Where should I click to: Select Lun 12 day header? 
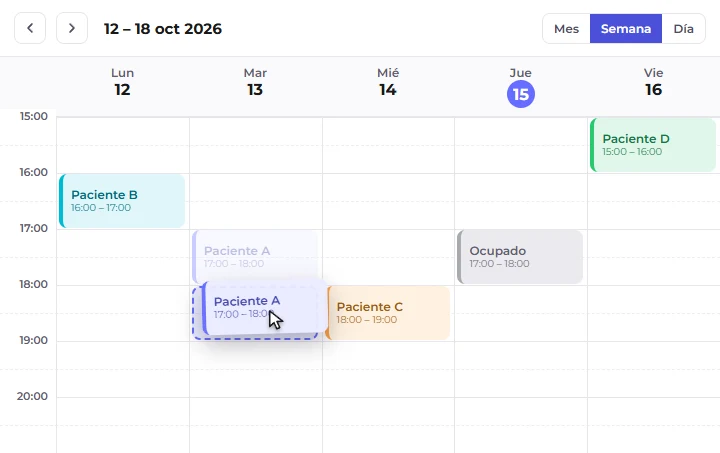[x=123, y=83]
